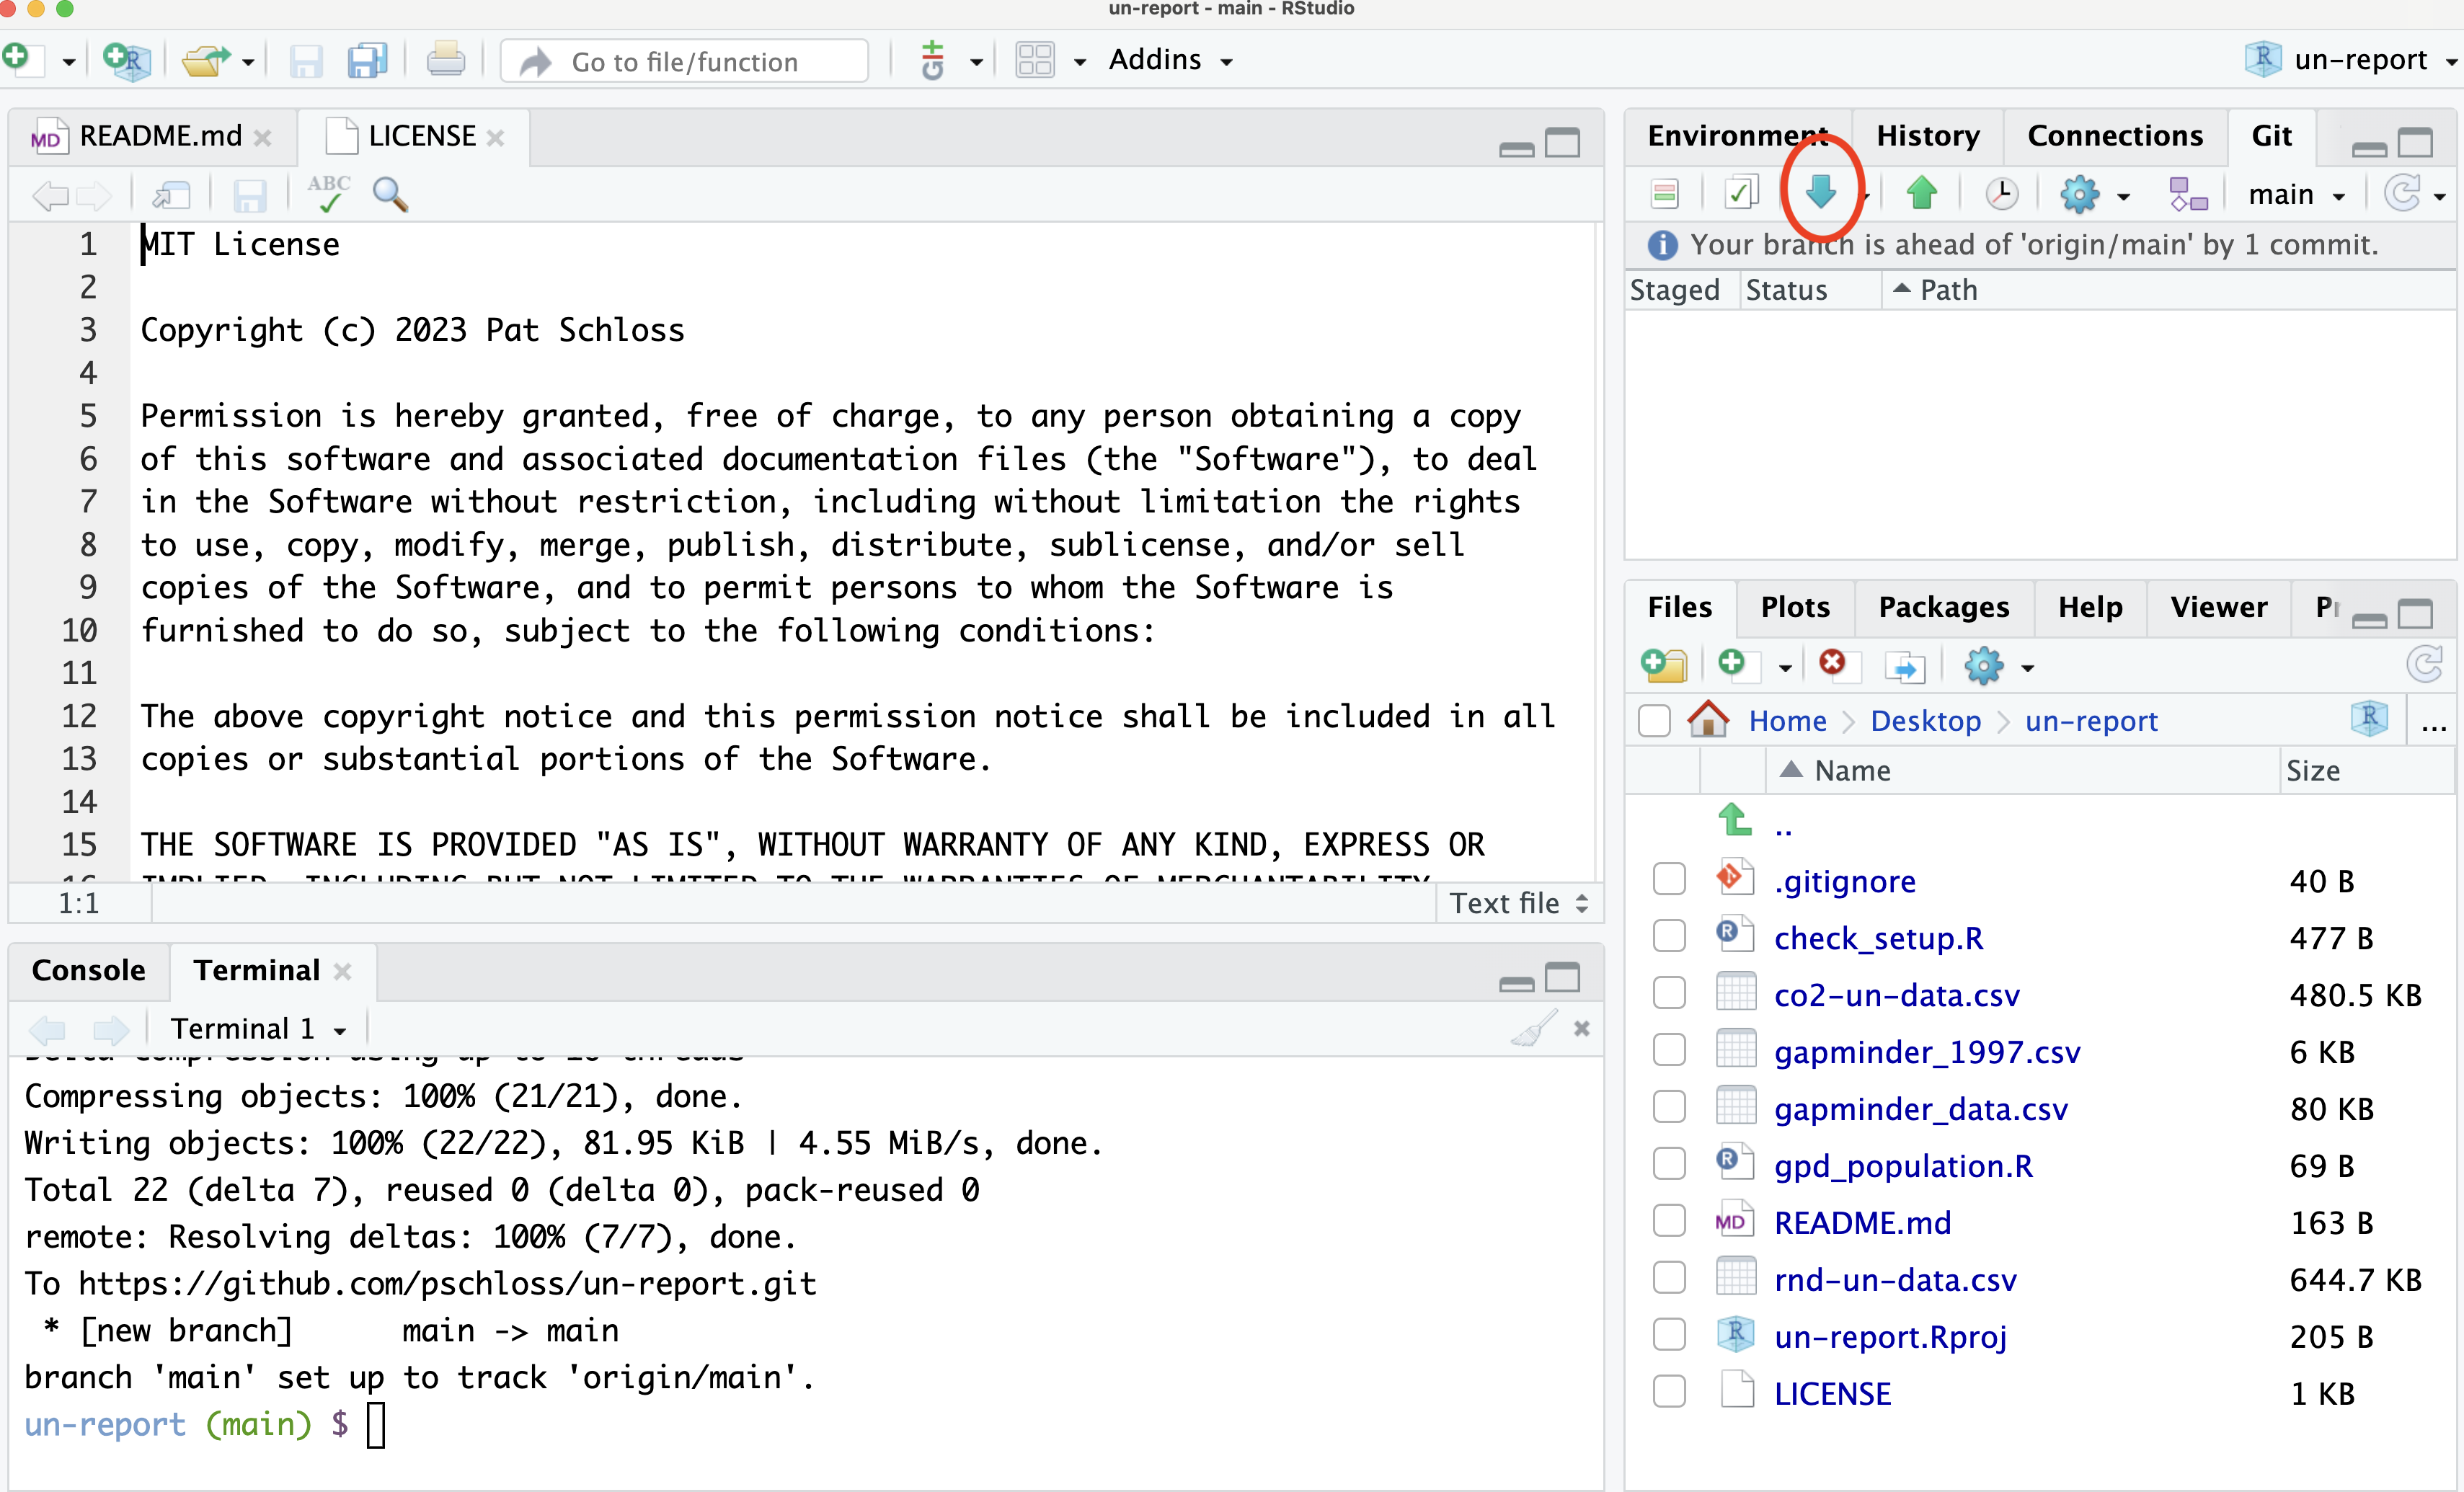Go to Desktop in the path breadcrumb
The image size is (2464, 1492).
tap(1925, 721)
